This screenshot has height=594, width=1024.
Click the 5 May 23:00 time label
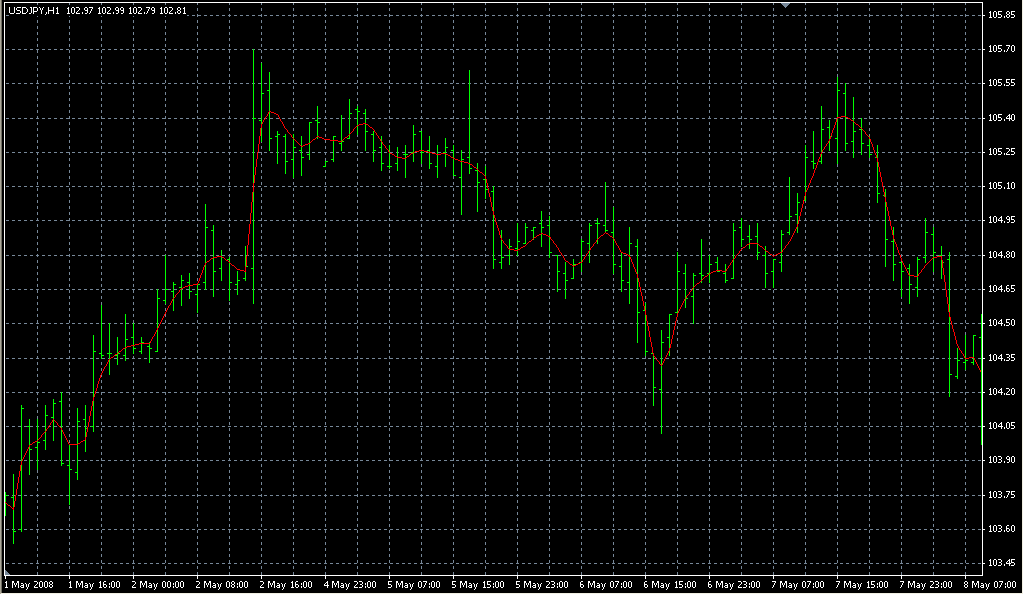(x=542, y=585)
